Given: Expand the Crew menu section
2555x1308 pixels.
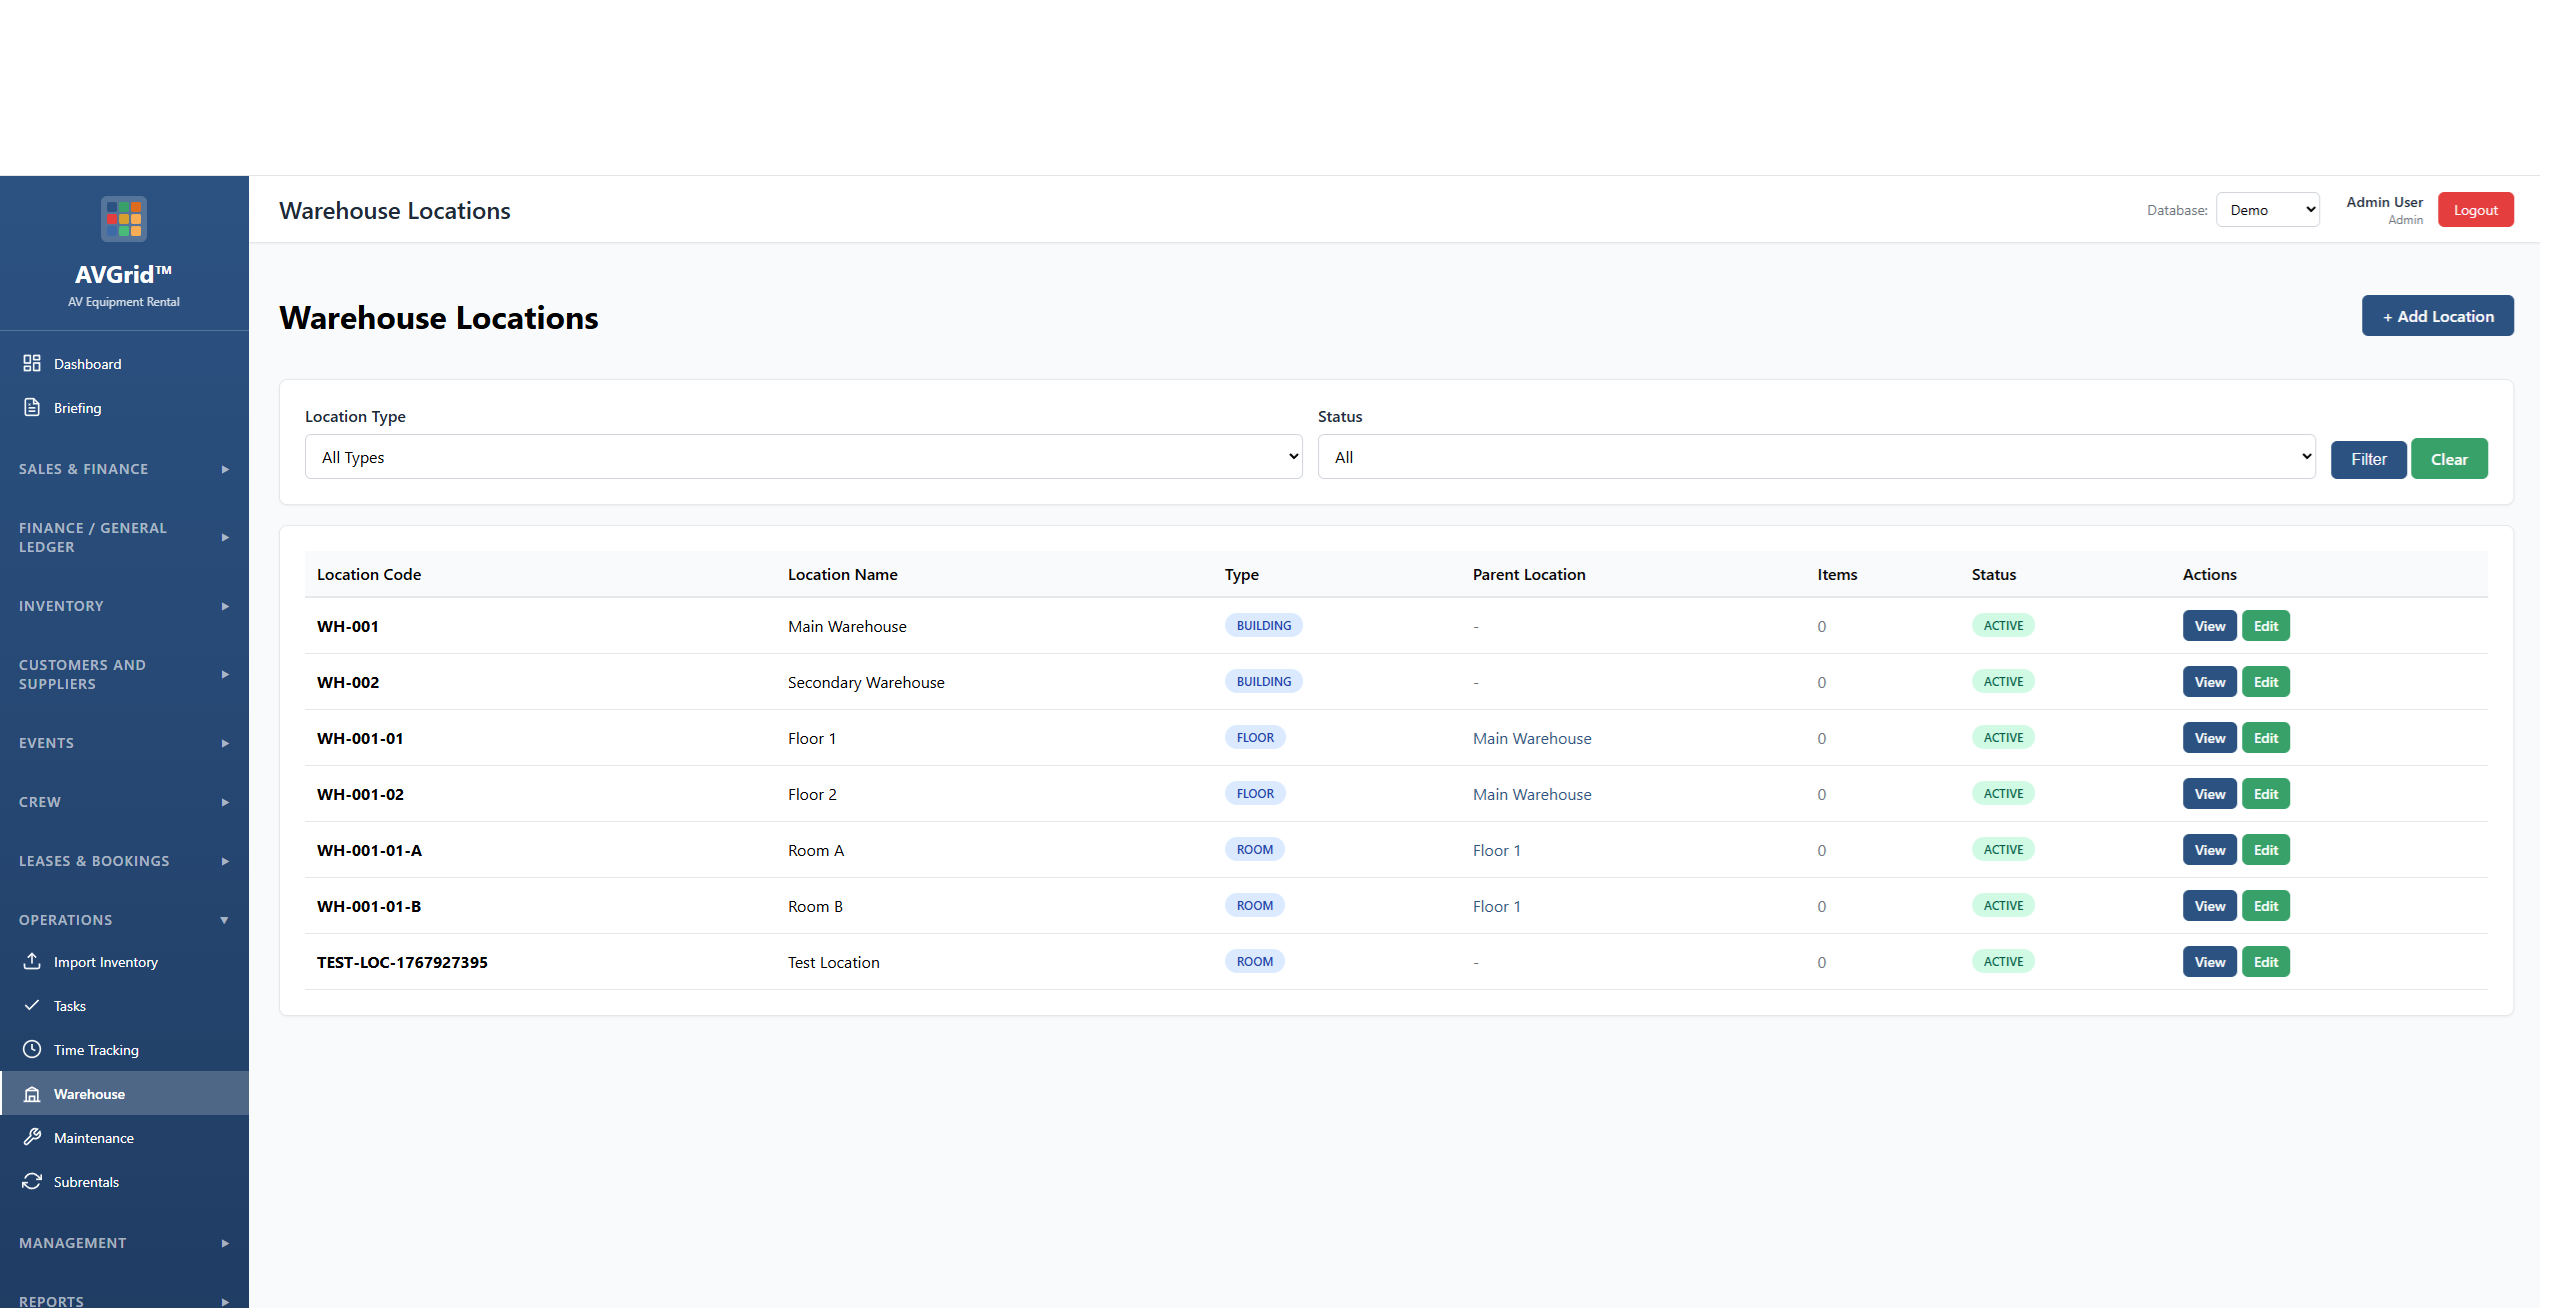Looking at the screenshot, I should pos(124,802).
